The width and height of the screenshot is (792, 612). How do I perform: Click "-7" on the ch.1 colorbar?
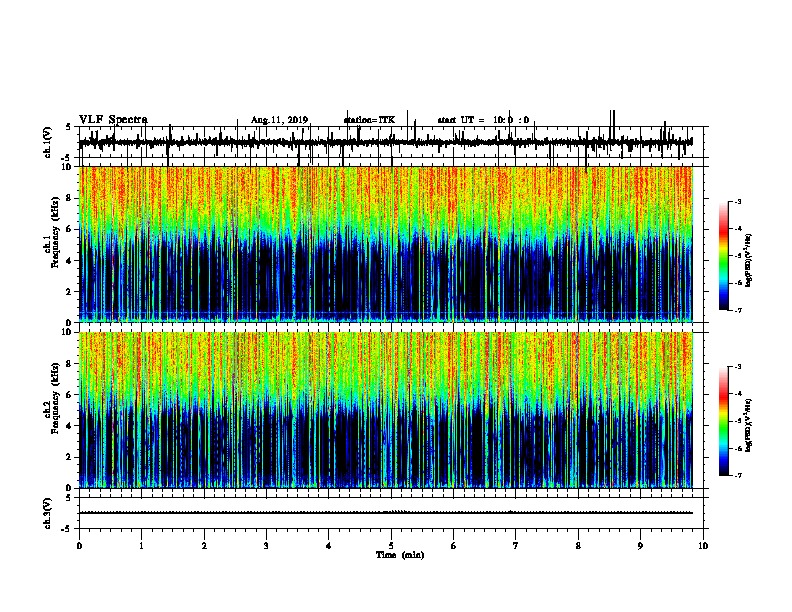738,310
